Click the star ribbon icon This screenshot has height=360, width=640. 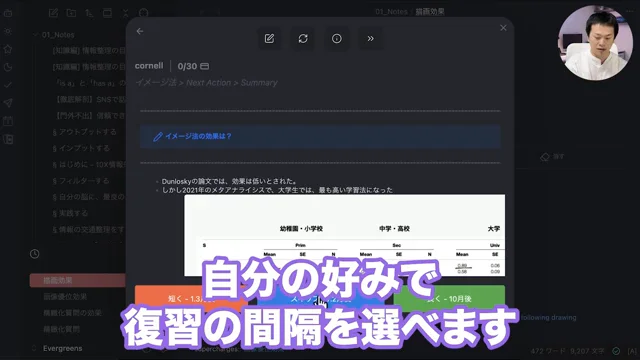click(x=8, y=49)
